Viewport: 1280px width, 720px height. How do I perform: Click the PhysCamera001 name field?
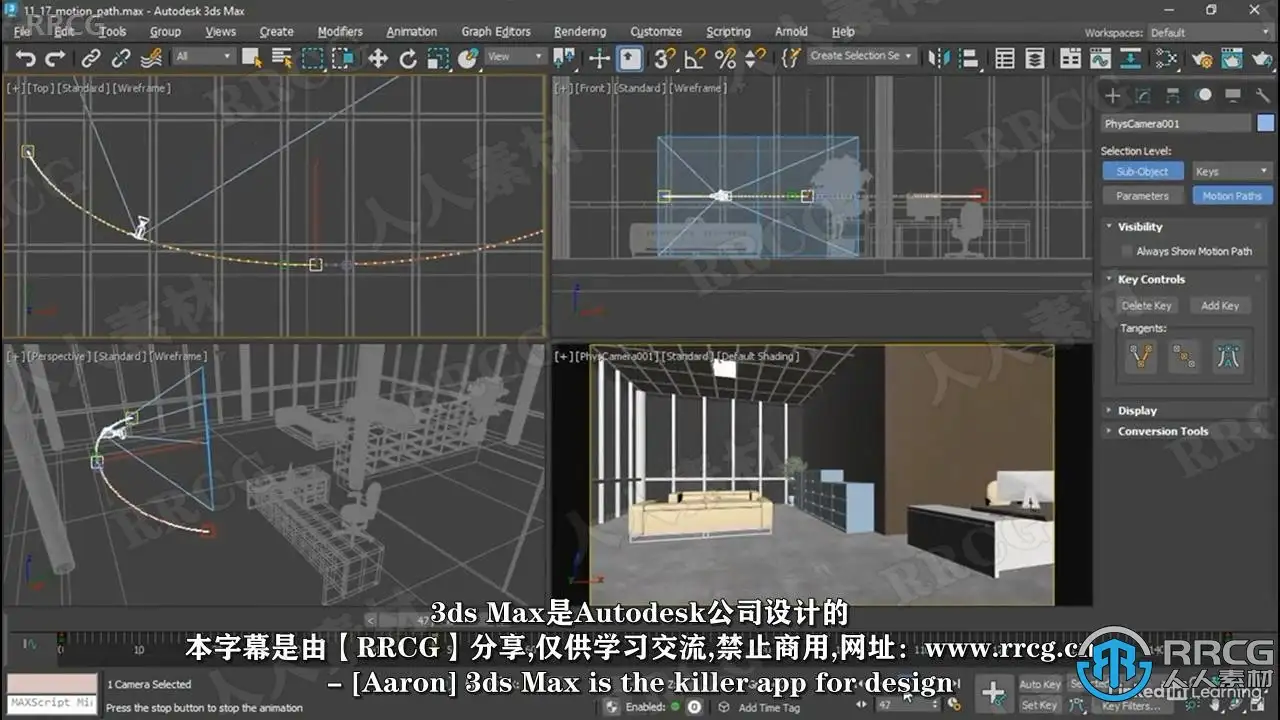pyautogui.click(x=1176, y=124)
